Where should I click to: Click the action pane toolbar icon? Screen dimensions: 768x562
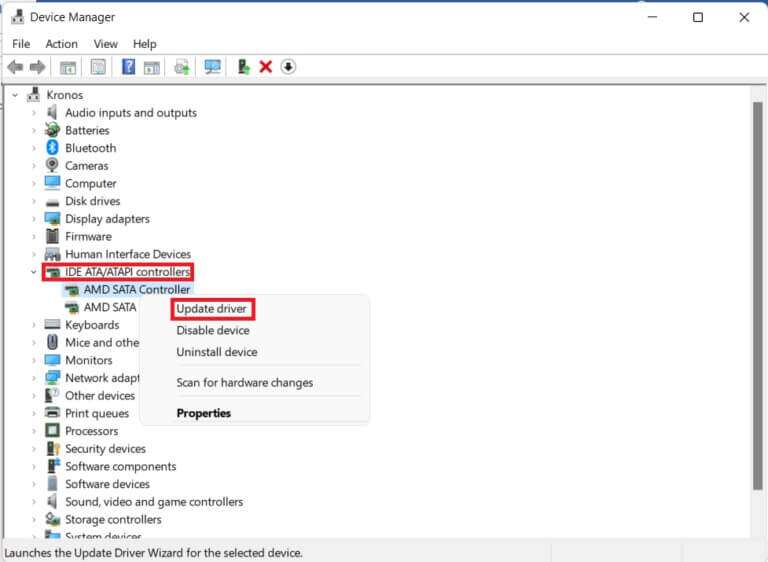[152, 67]
